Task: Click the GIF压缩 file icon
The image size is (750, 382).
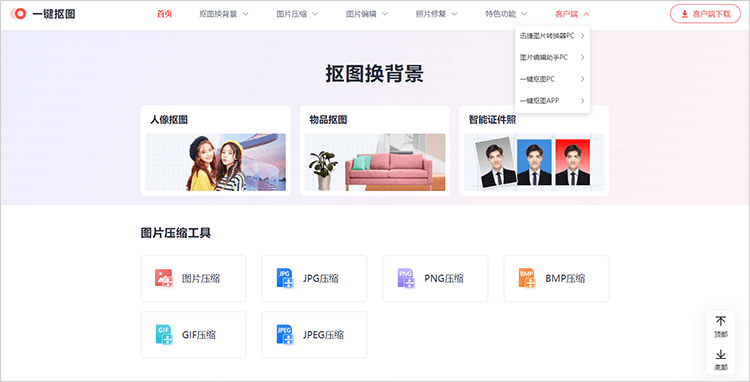Action: 164,335
